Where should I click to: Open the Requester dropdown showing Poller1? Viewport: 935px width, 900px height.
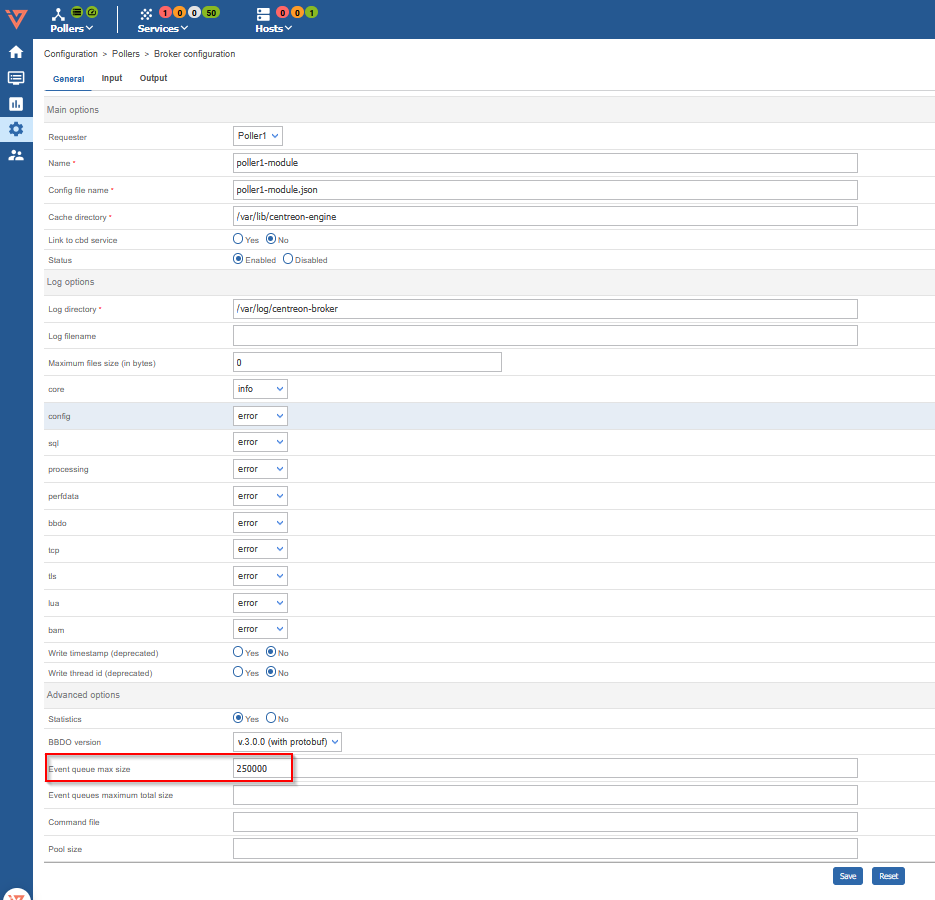coord(258,136)
